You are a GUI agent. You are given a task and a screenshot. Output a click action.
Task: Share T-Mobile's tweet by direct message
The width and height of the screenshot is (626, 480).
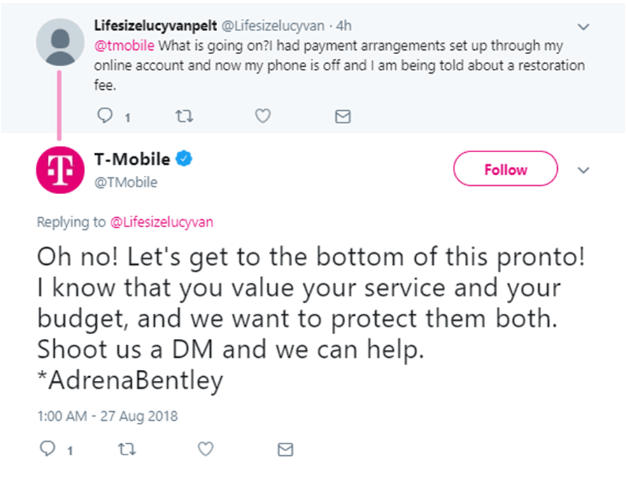tap(285, 449)
